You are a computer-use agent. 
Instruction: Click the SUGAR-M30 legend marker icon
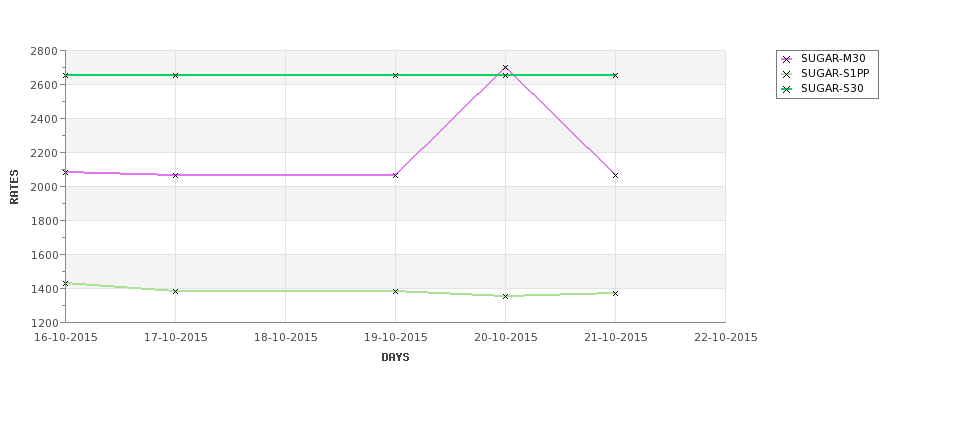click(x=786, y=59)
